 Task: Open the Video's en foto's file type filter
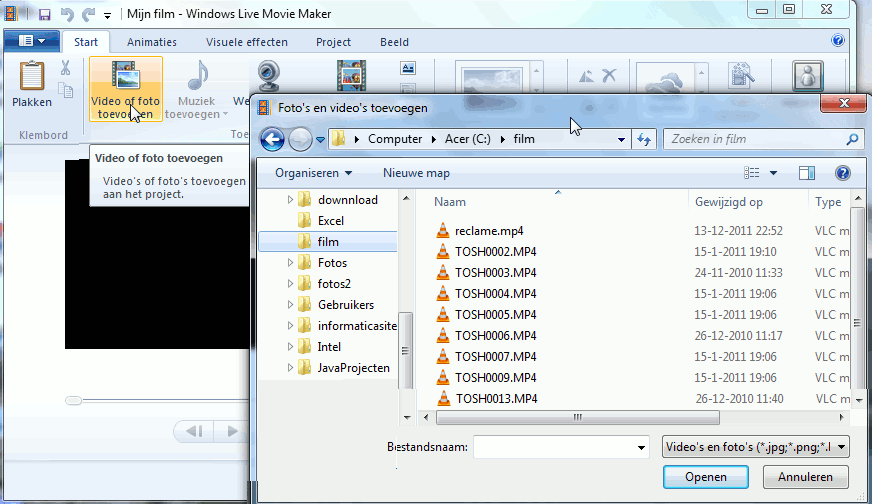coord(755,447)
